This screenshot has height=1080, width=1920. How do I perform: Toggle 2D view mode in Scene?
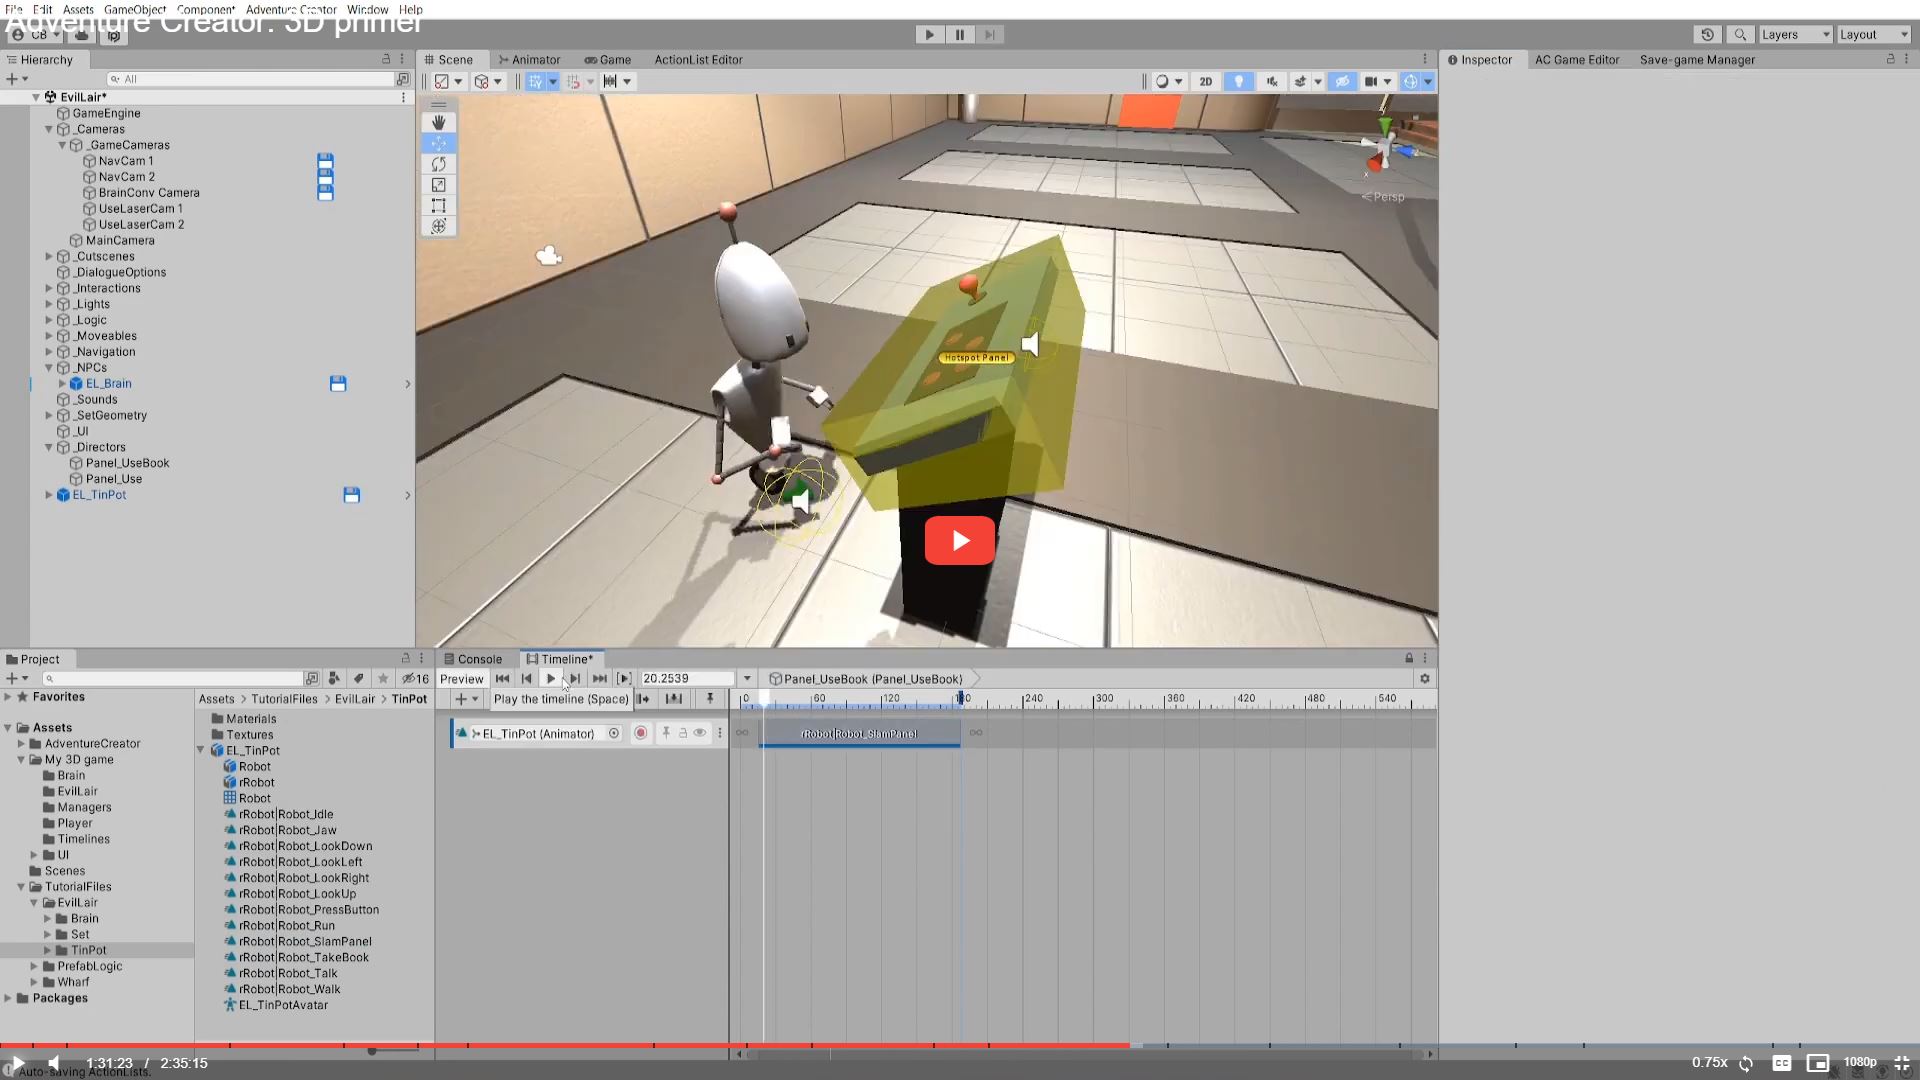click(x=1206, y=82)
